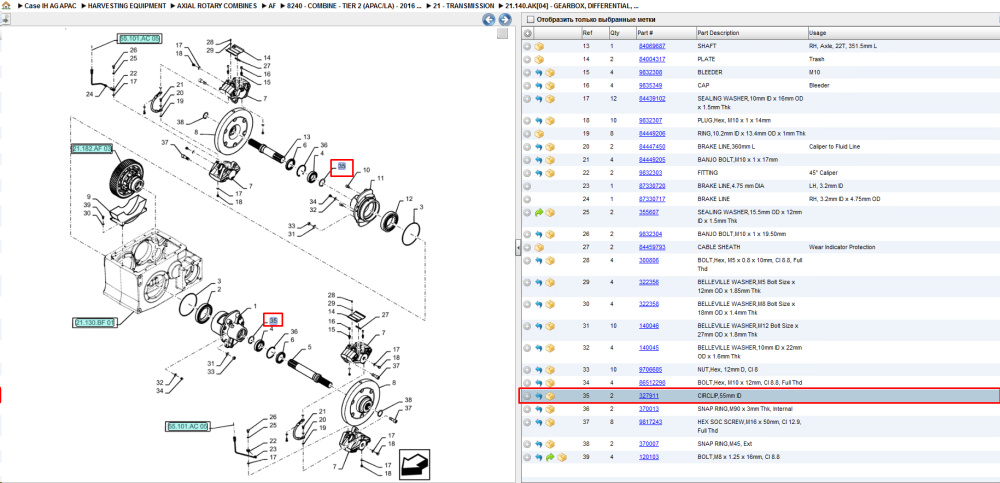The image size is (1000, 483).
Task: Open AF breadcrumb item
Action: coord(272,5)
